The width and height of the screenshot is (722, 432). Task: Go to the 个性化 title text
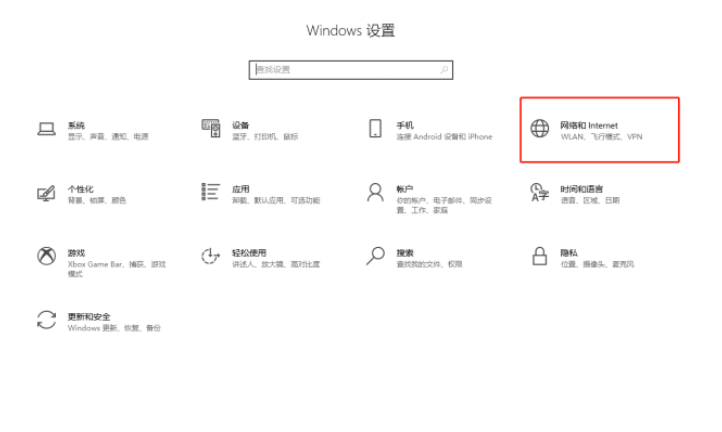pos(80,188)
